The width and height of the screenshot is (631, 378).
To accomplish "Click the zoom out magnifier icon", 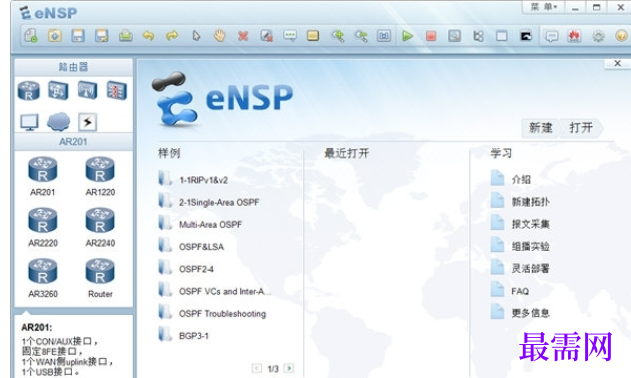I will (x=361, y=36).
